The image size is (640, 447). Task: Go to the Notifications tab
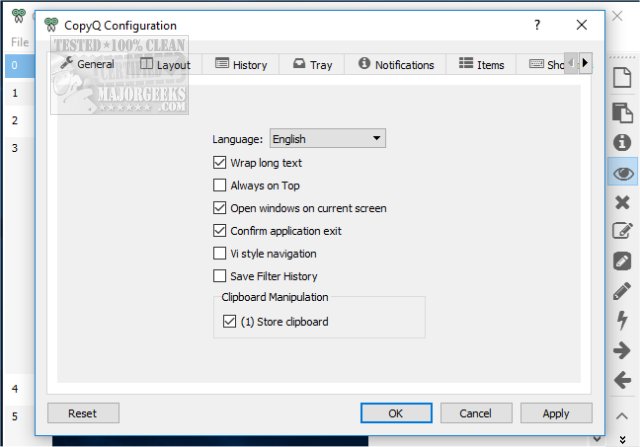(396, 64)
